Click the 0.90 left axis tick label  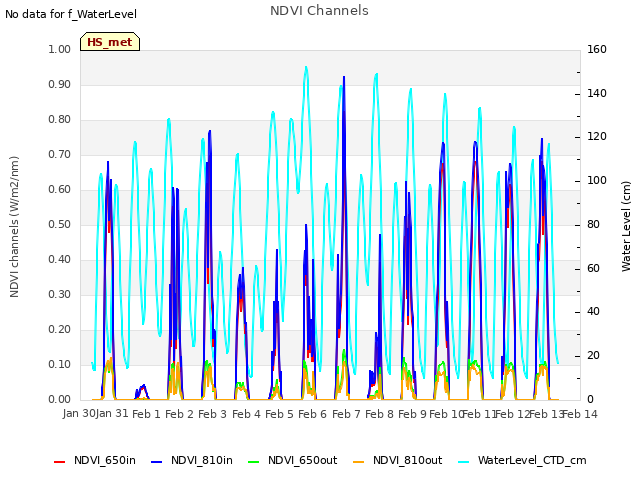pyautogui.click(x=60, y=84)
